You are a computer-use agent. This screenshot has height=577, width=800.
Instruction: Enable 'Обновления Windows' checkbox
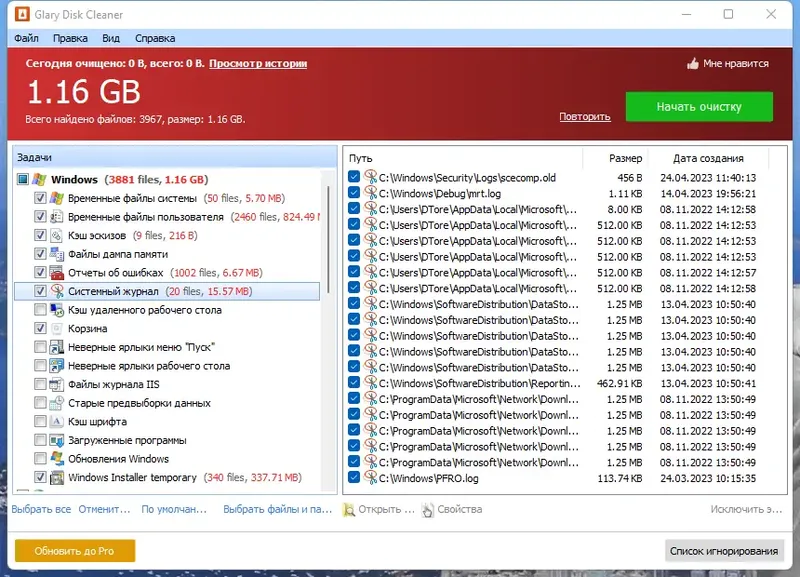coord(40,459)
